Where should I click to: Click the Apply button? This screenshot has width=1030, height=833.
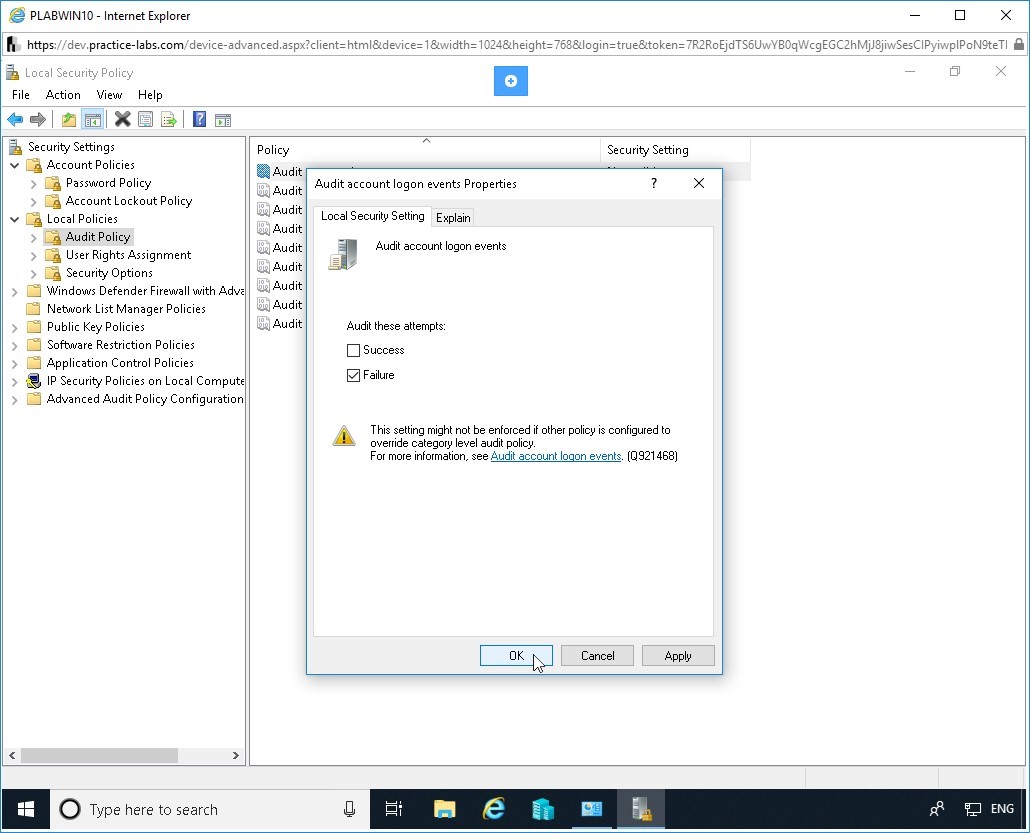tap(678, 656)
